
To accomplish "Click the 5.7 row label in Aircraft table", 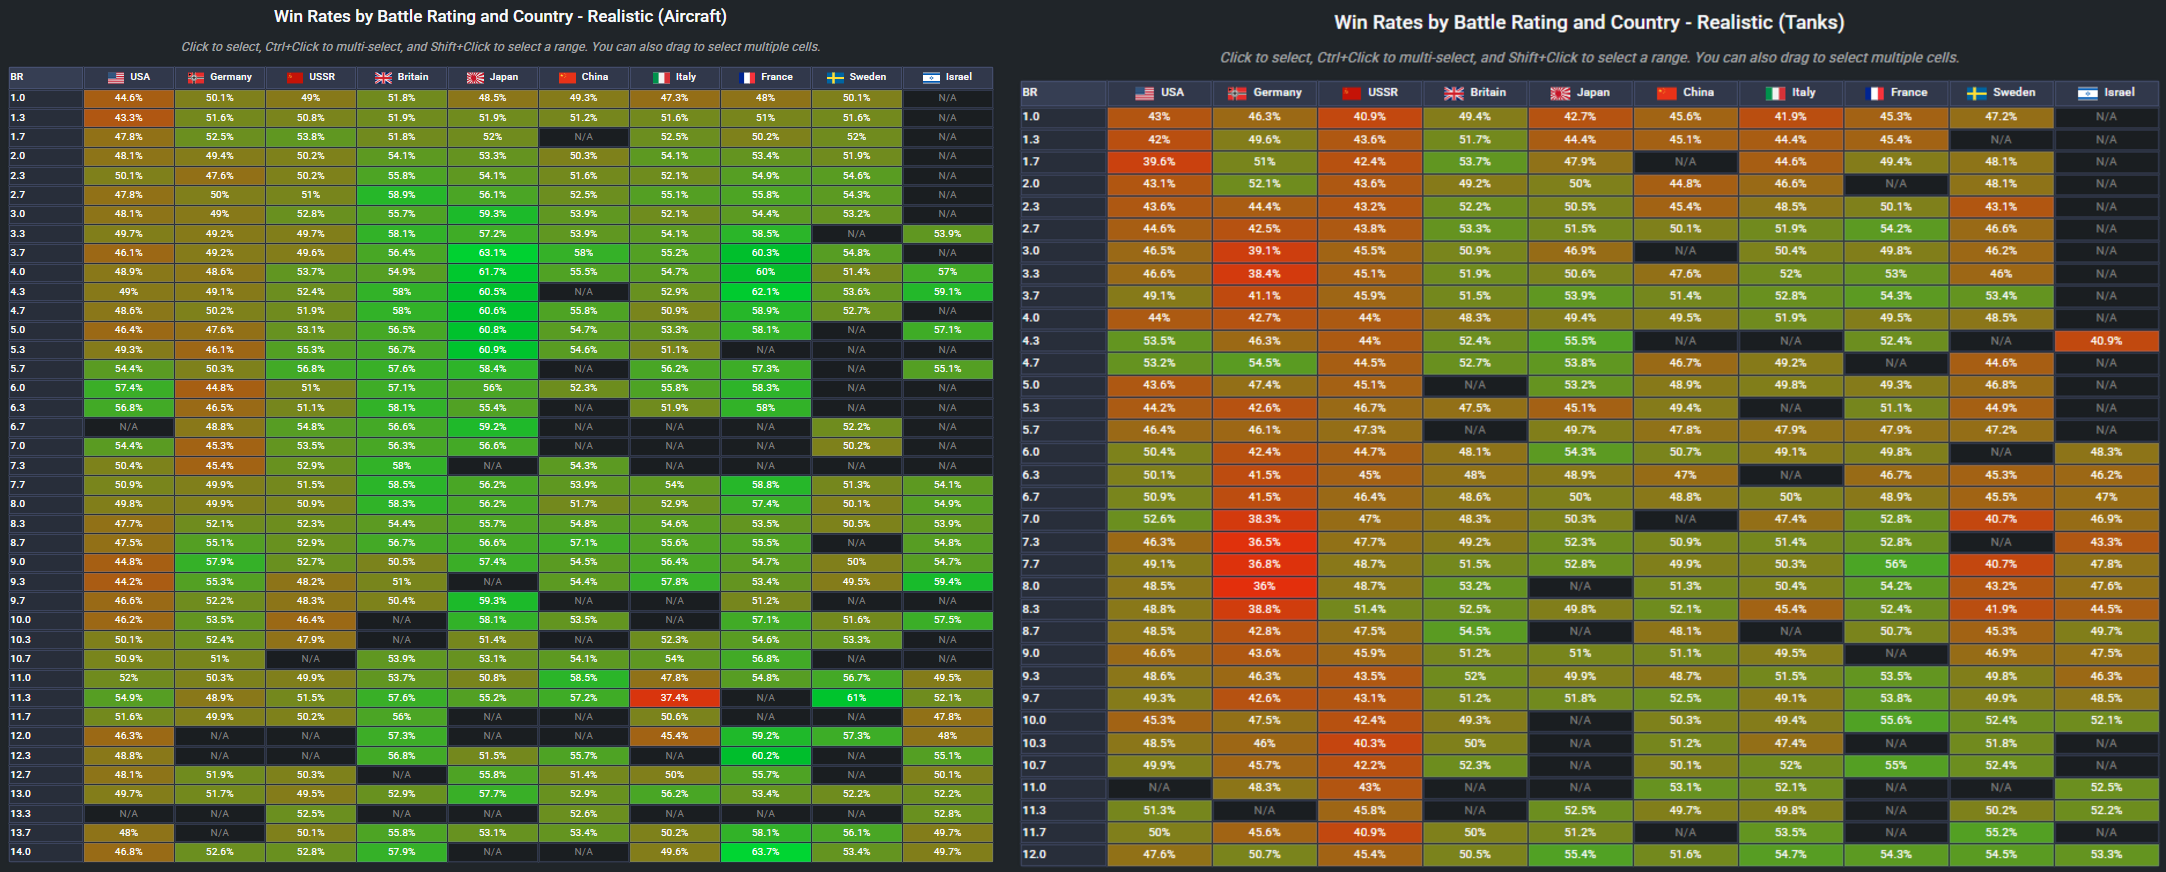I will [46, 369].
